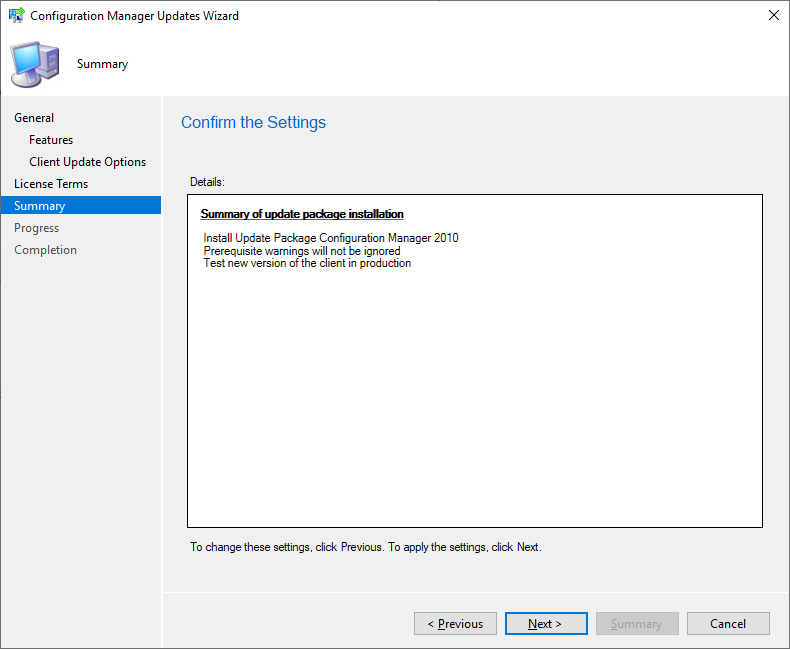Click the Completion step in sidebar
Image resolution: width=790 pixels, height=649 pixels.
(45, 250)
